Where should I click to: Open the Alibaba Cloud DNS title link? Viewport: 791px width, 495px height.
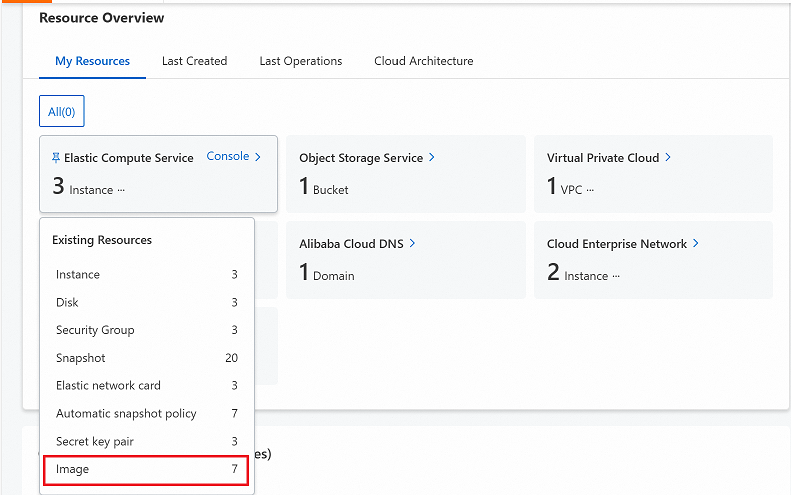tap(351, 244)
